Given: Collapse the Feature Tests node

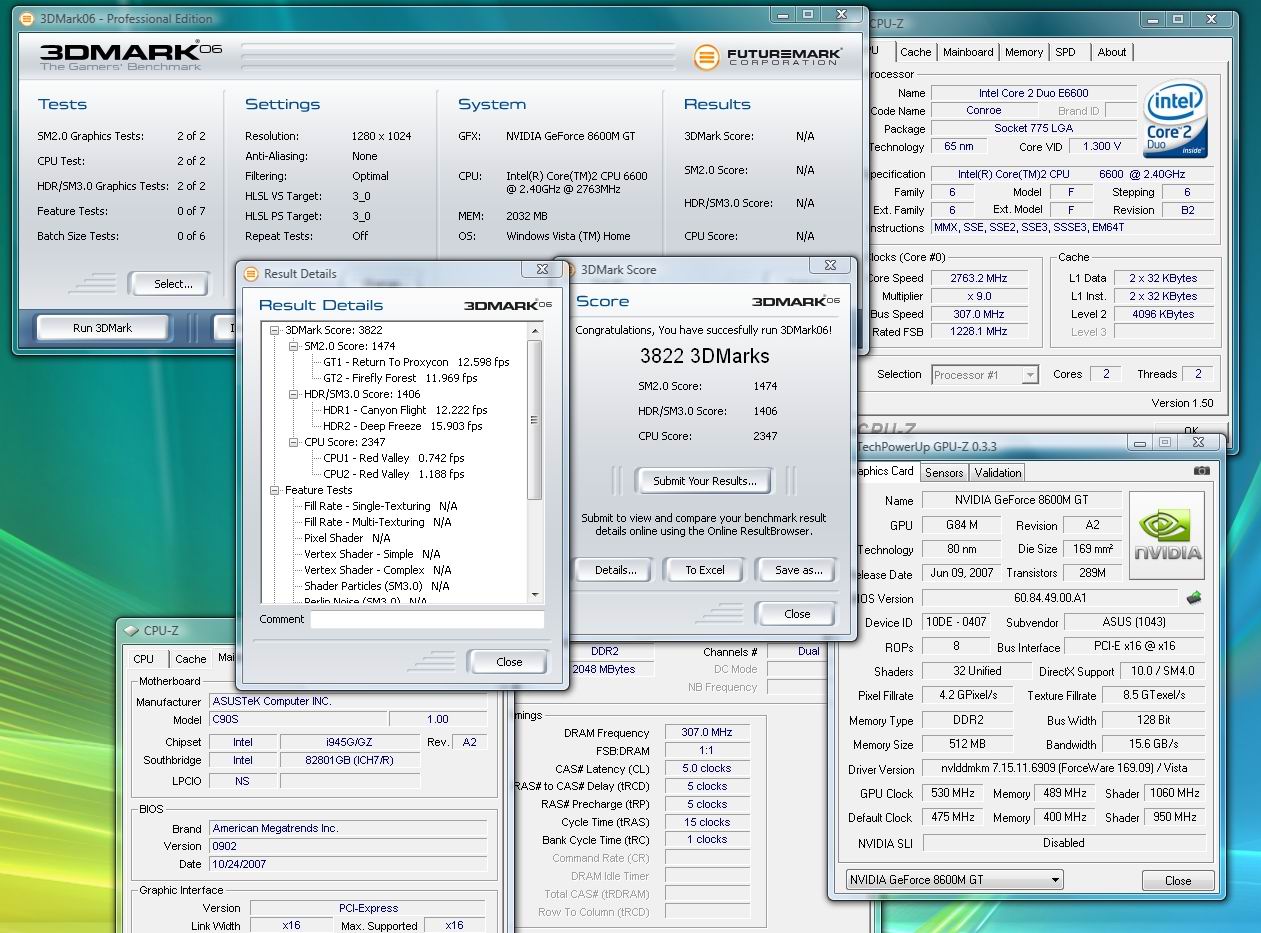Looking at the screenshot, I should tap(276, 490).
